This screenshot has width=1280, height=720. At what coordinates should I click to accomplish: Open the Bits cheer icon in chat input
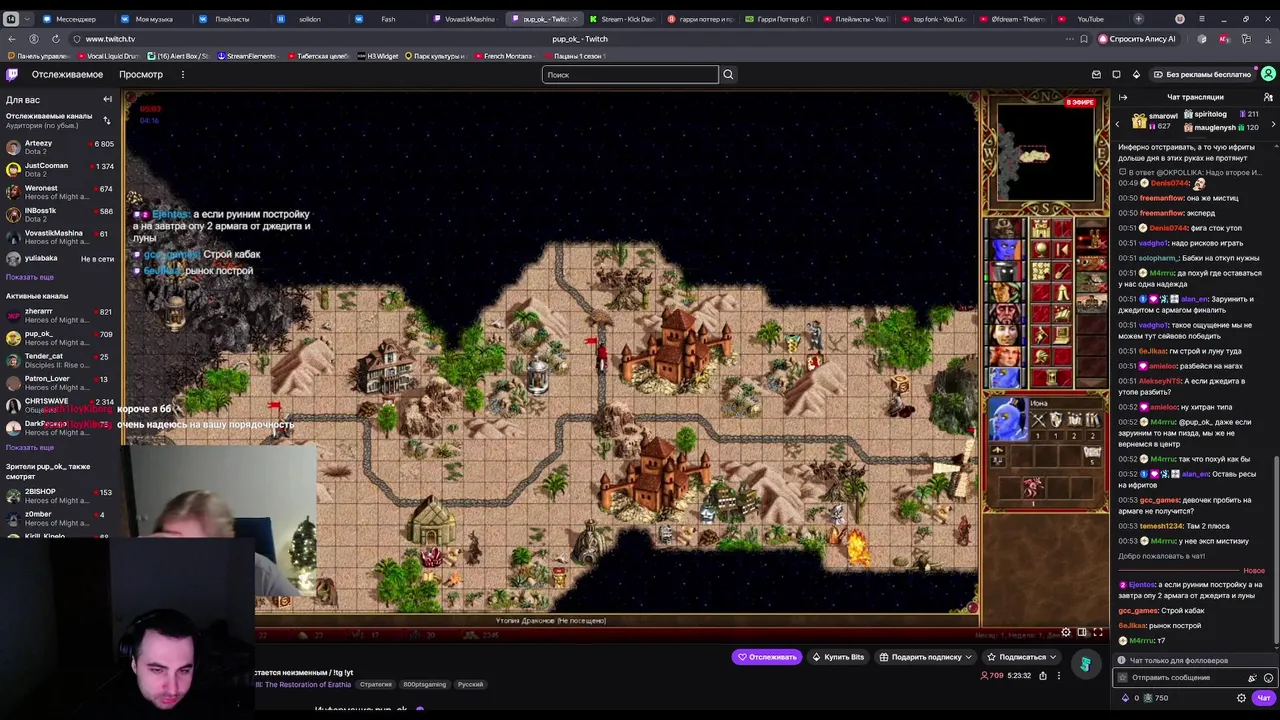(1252, 678)
